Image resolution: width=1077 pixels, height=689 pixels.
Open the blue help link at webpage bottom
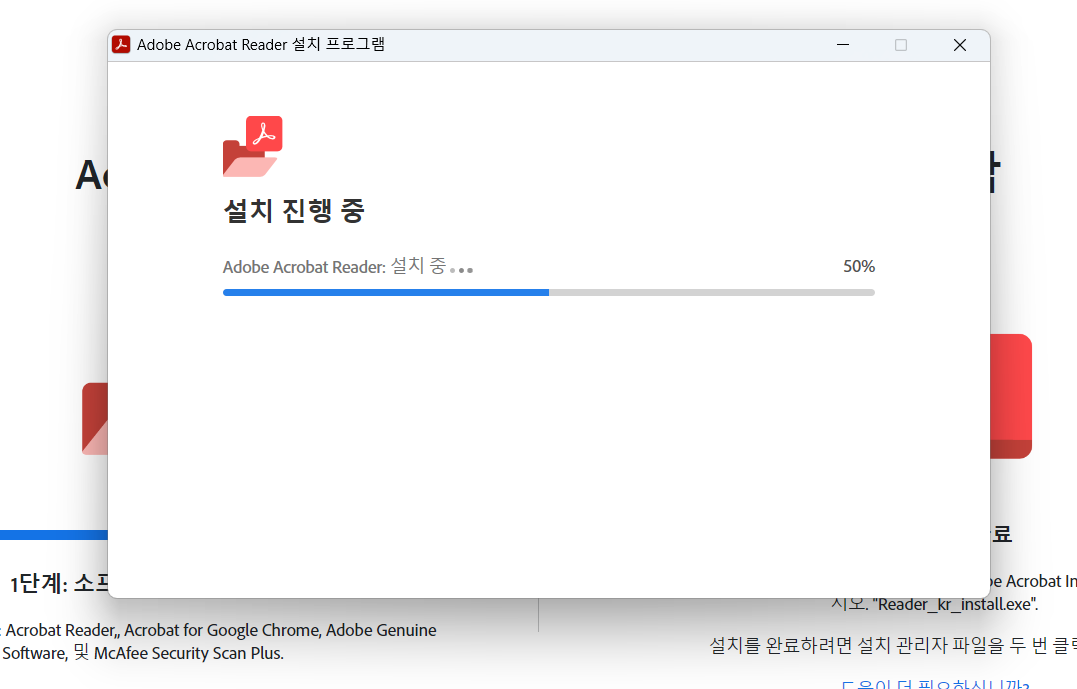click(935, 684)
